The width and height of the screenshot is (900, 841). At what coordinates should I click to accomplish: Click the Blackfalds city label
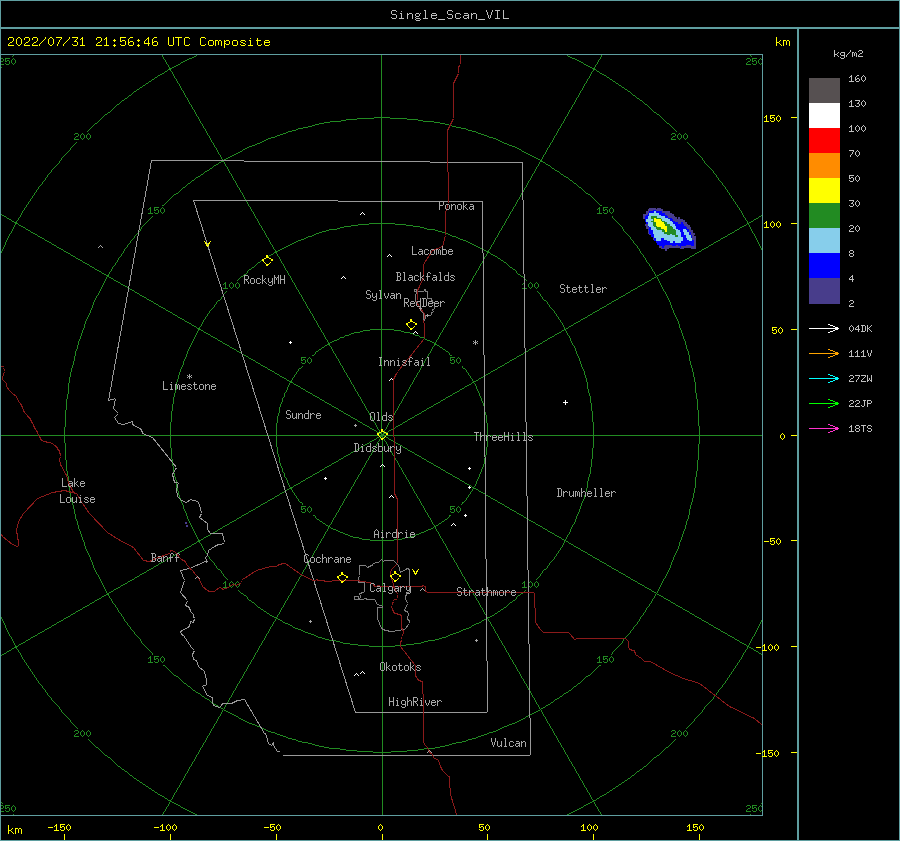[x=425, y=277]
